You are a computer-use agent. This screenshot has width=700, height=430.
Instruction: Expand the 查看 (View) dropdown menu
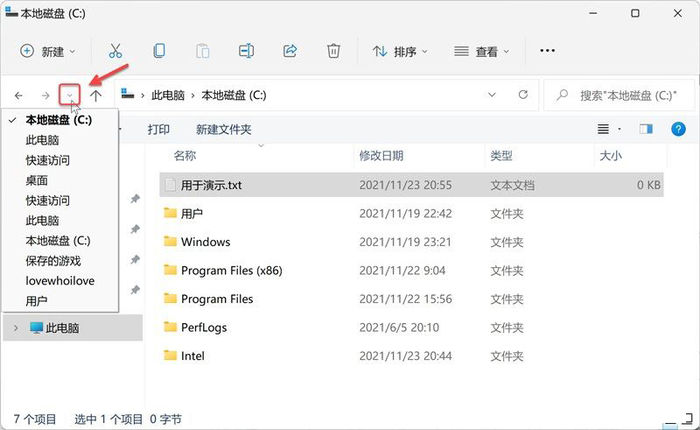[481, 51]
